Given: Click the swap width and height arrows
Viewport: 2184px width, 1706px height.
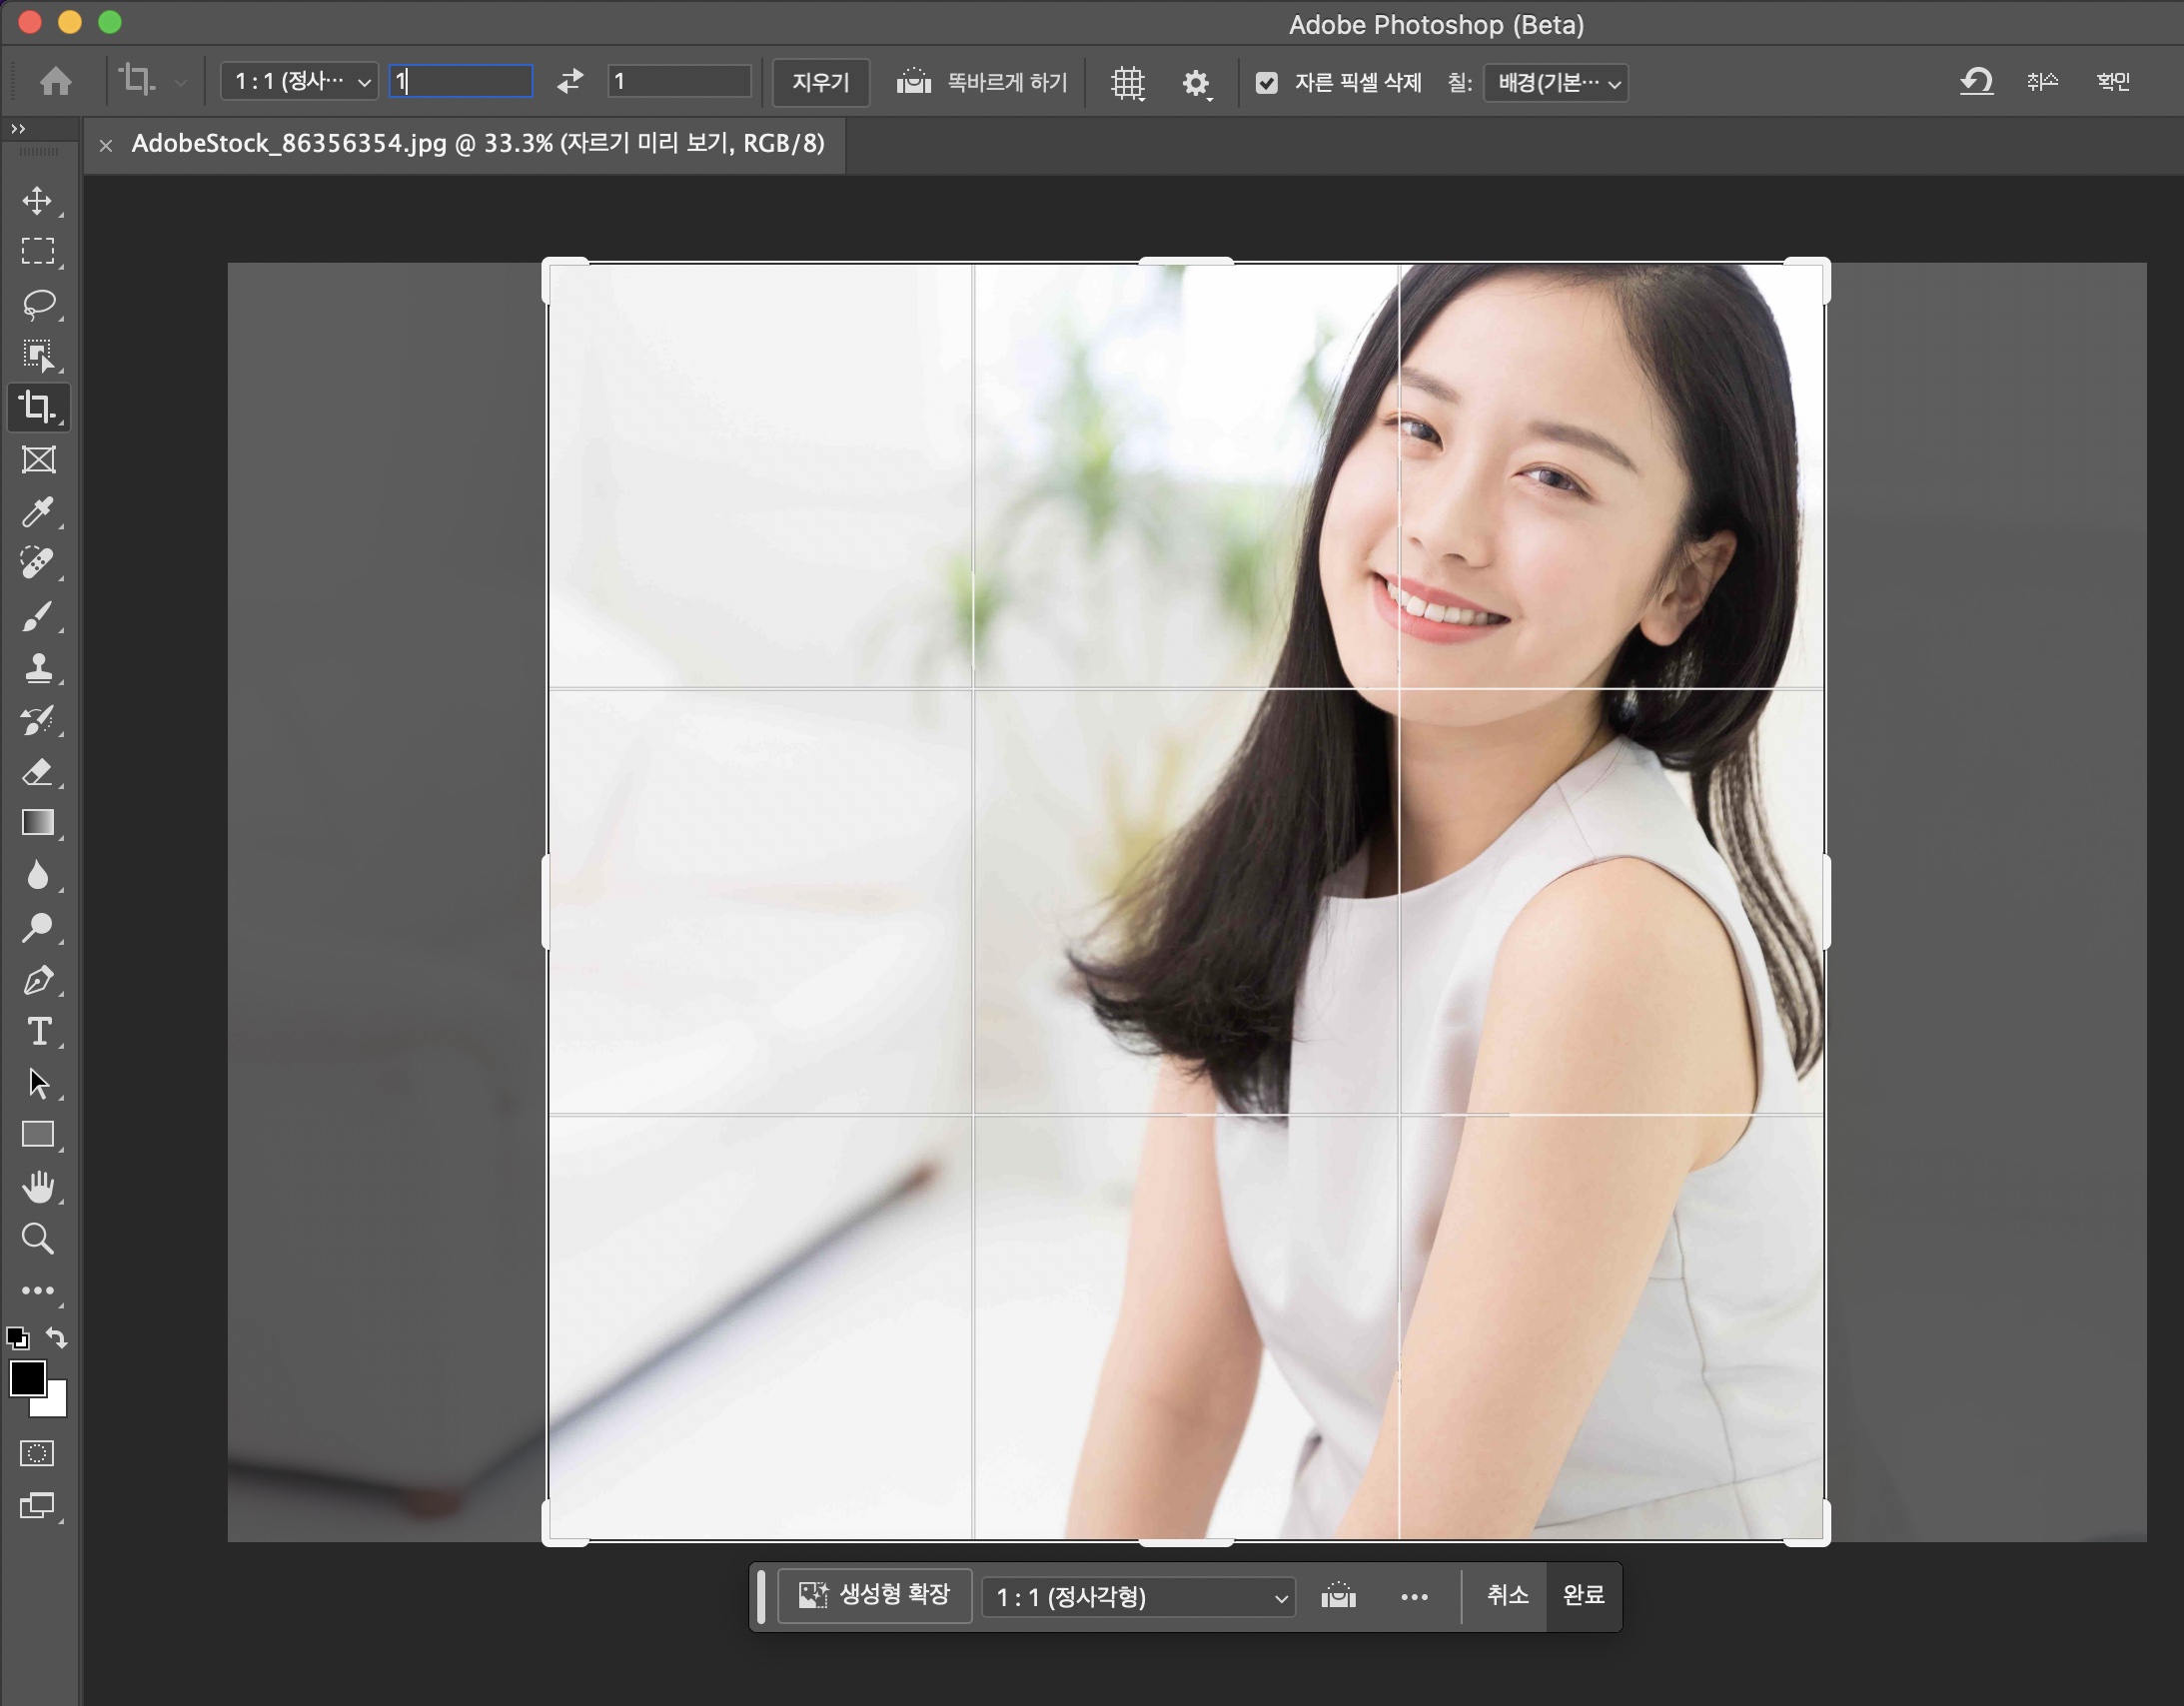Looking at the screenshot, I should click(x=570, y=81).
